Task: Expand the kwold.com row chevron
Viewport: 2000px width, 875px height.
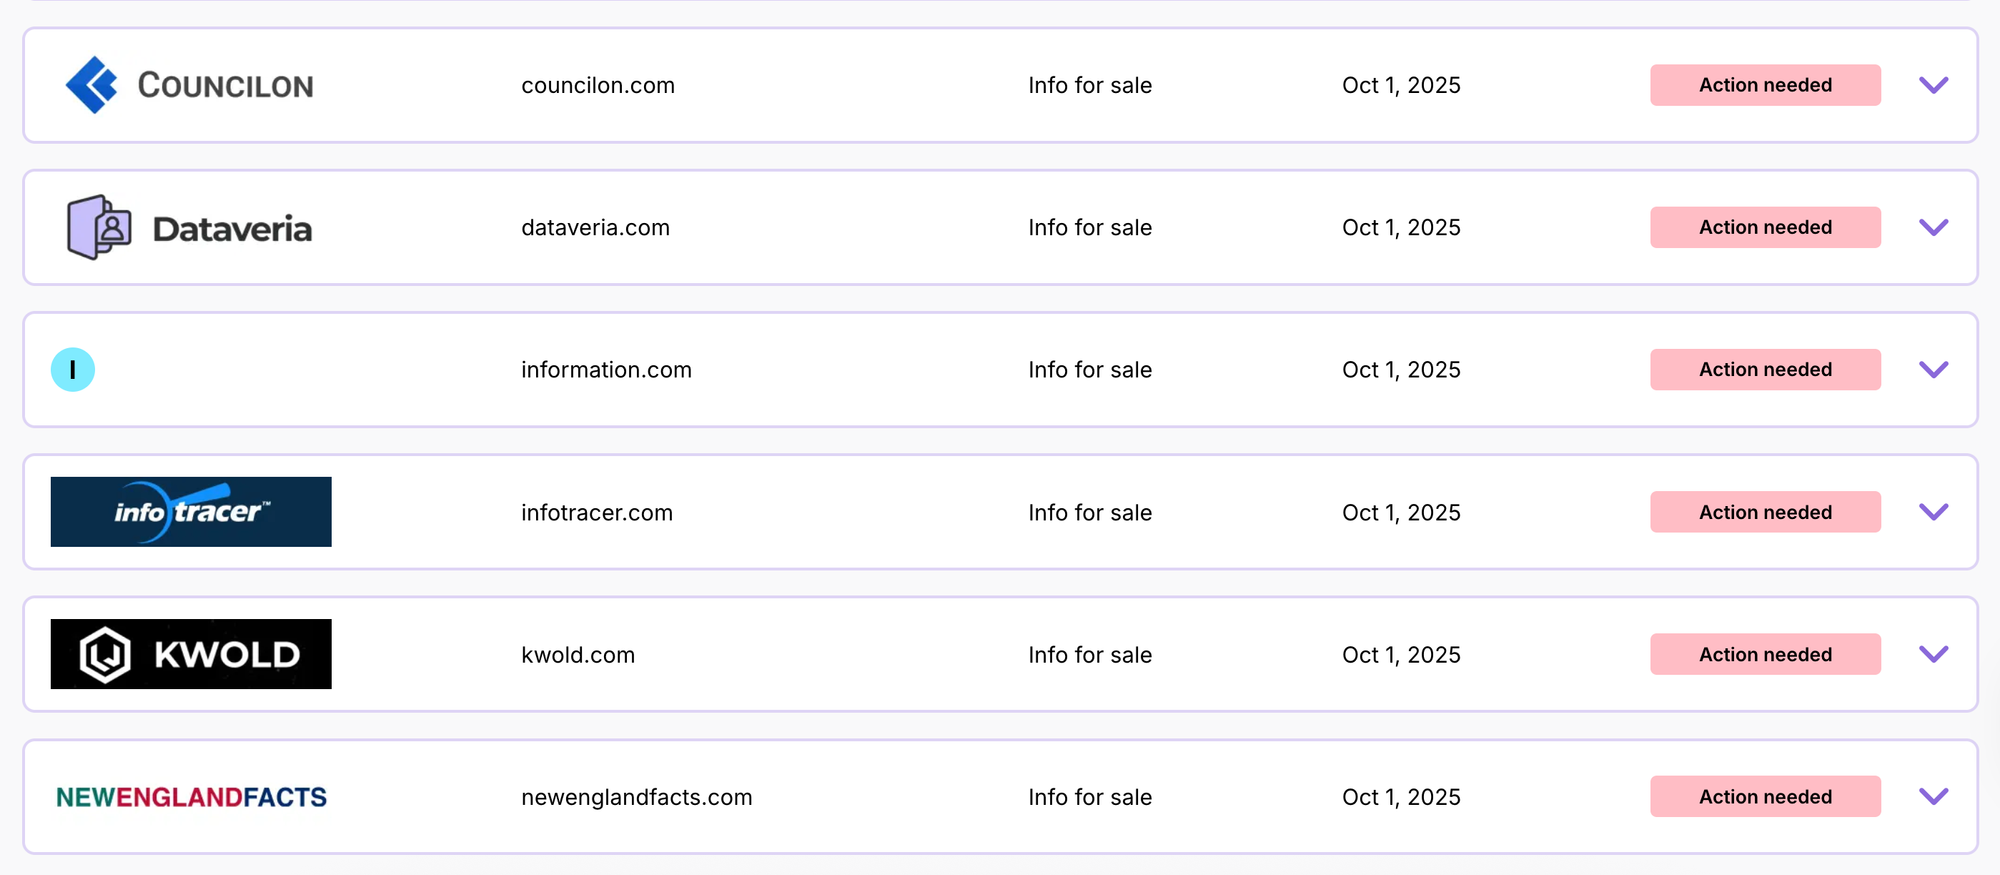Action: pyautogui.click(x=1933, y=654)
